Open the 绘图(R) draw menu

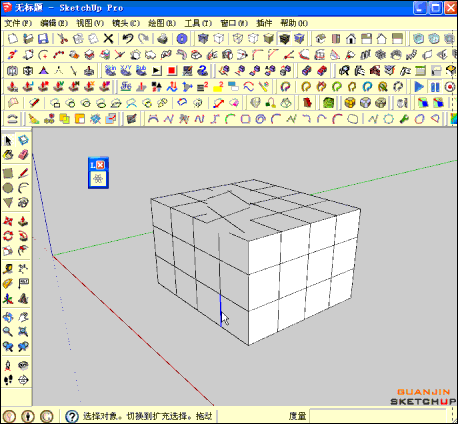(x=162, y=23)
